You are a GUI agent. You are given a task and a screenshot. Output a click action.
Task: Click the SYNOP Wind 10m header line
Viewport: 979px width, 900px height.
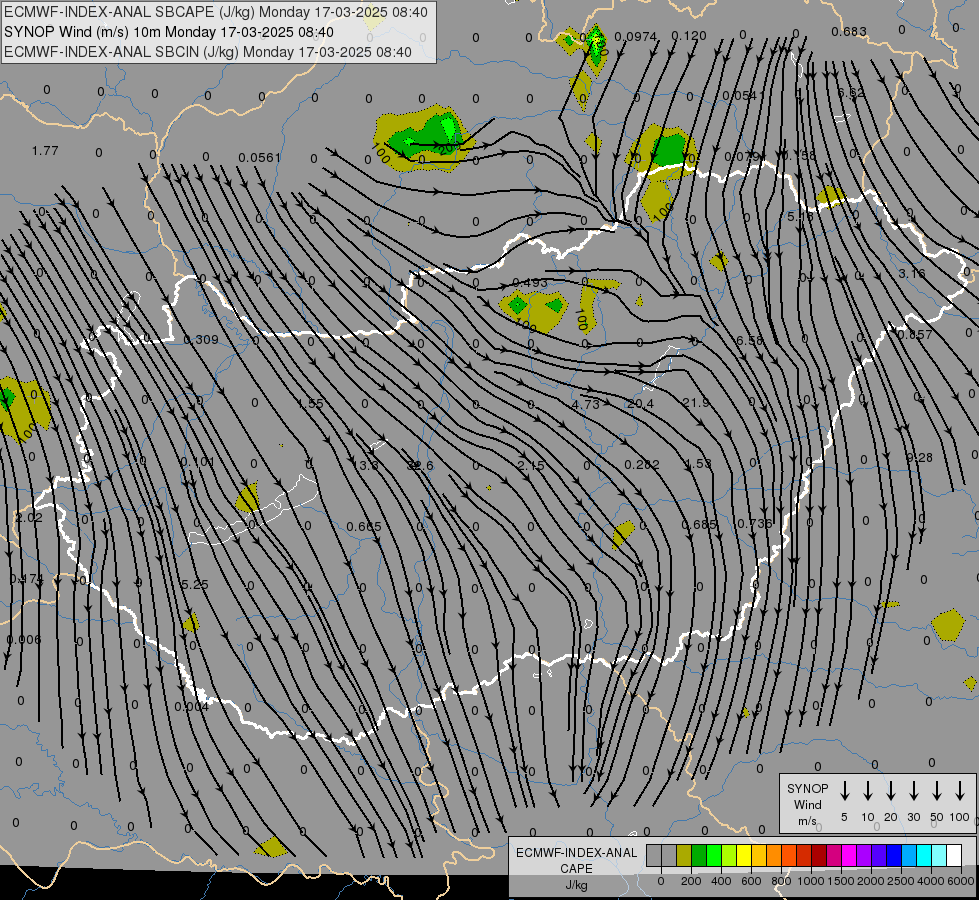[169, 32]
